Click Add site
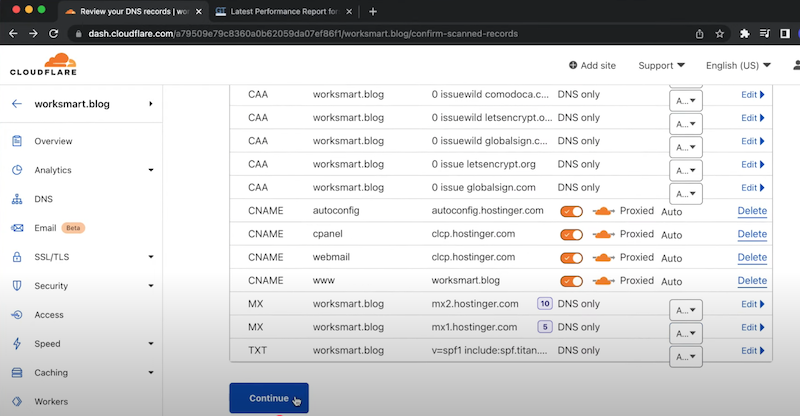The width and height of the screenshot is (800, 416). click(x=592, y=65)
